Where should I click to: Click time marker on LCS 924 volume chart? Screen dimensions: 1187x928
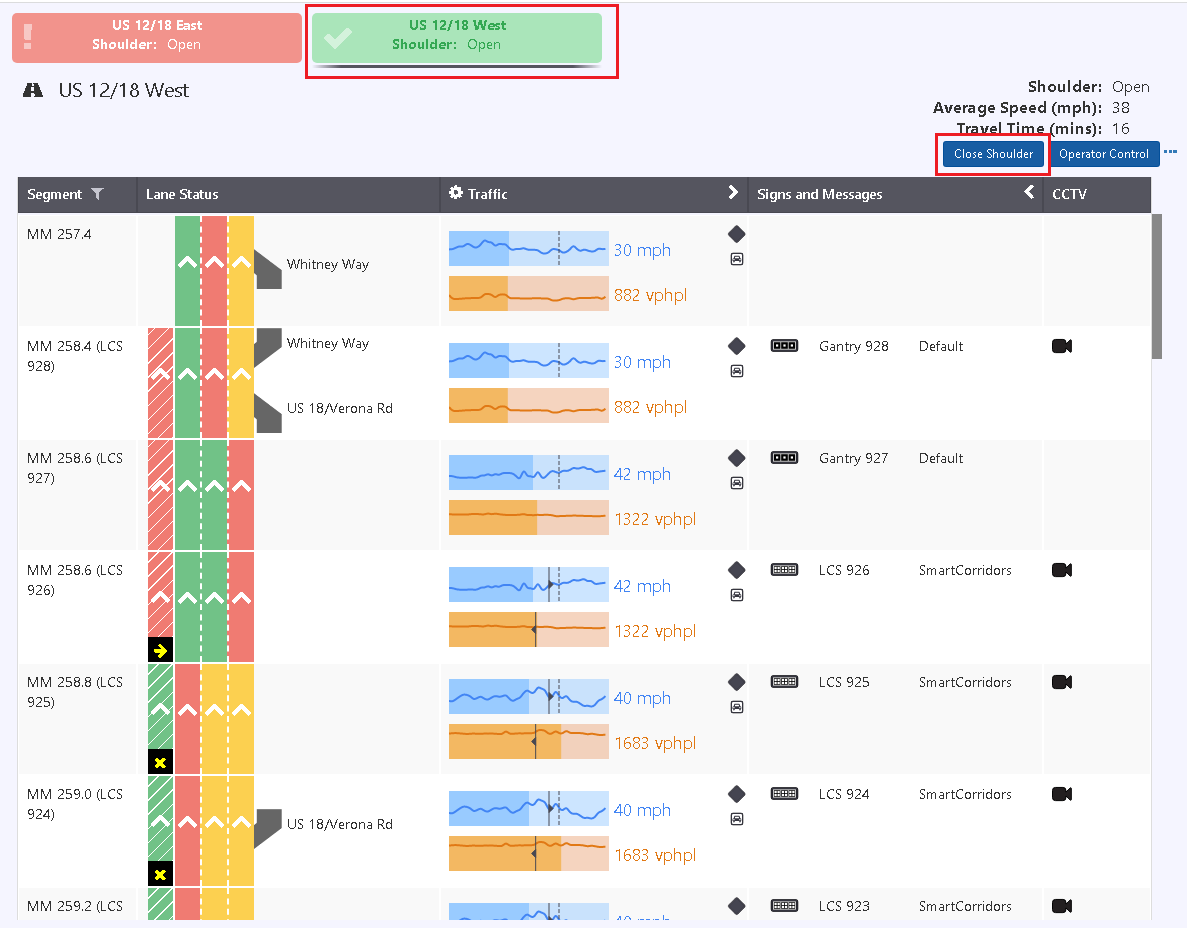[535, 854]
